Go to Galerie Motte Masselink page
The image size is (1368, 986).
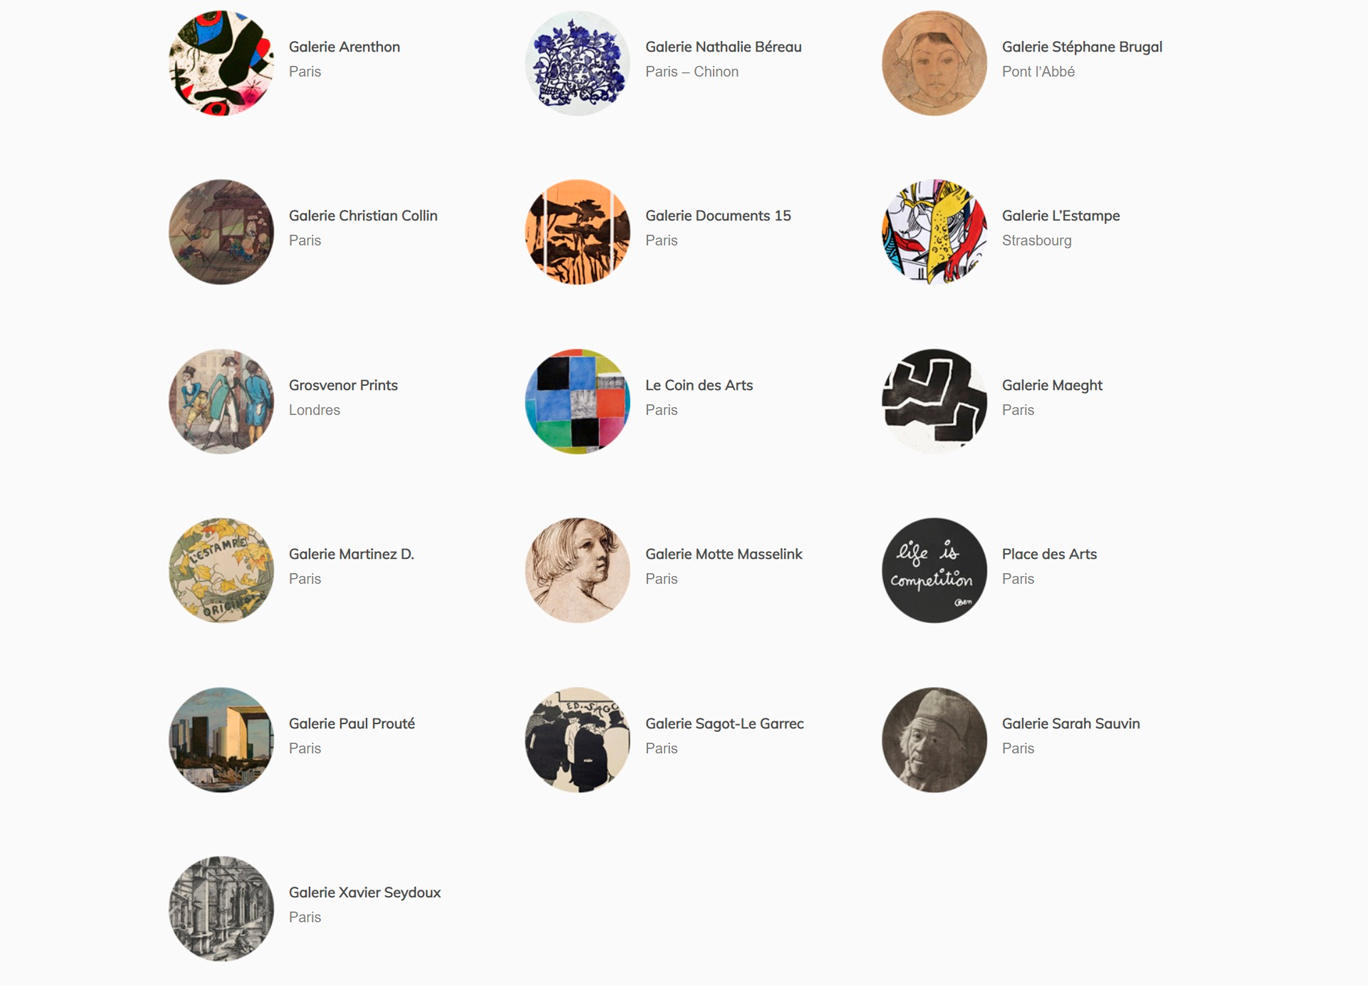tap(724, 554)
